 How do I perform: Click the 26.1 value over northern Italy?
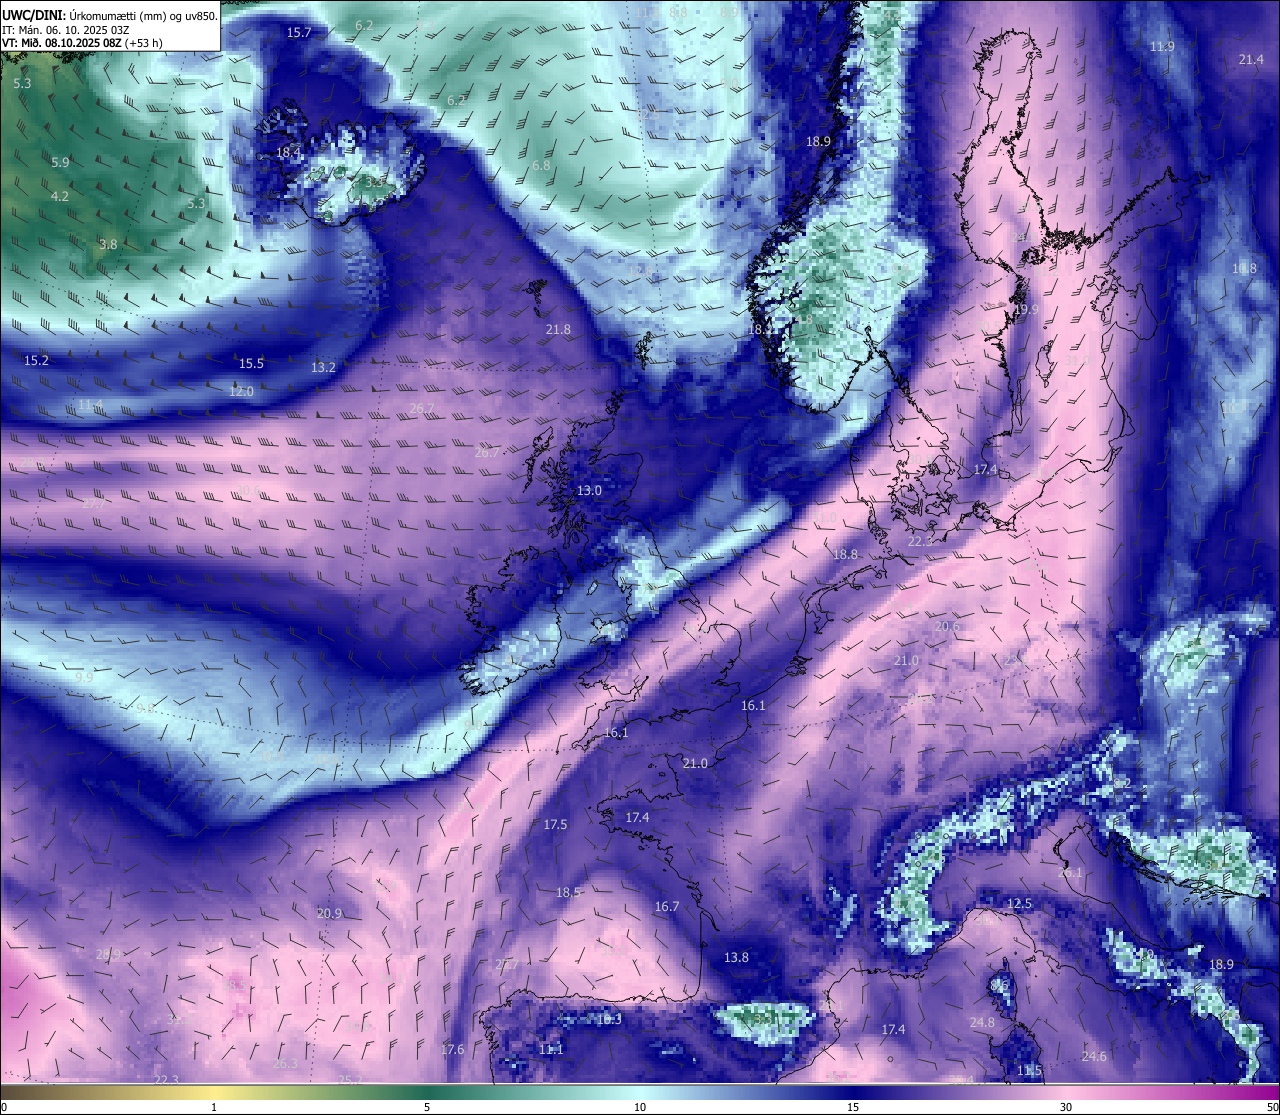click(x=1070, y=873)
